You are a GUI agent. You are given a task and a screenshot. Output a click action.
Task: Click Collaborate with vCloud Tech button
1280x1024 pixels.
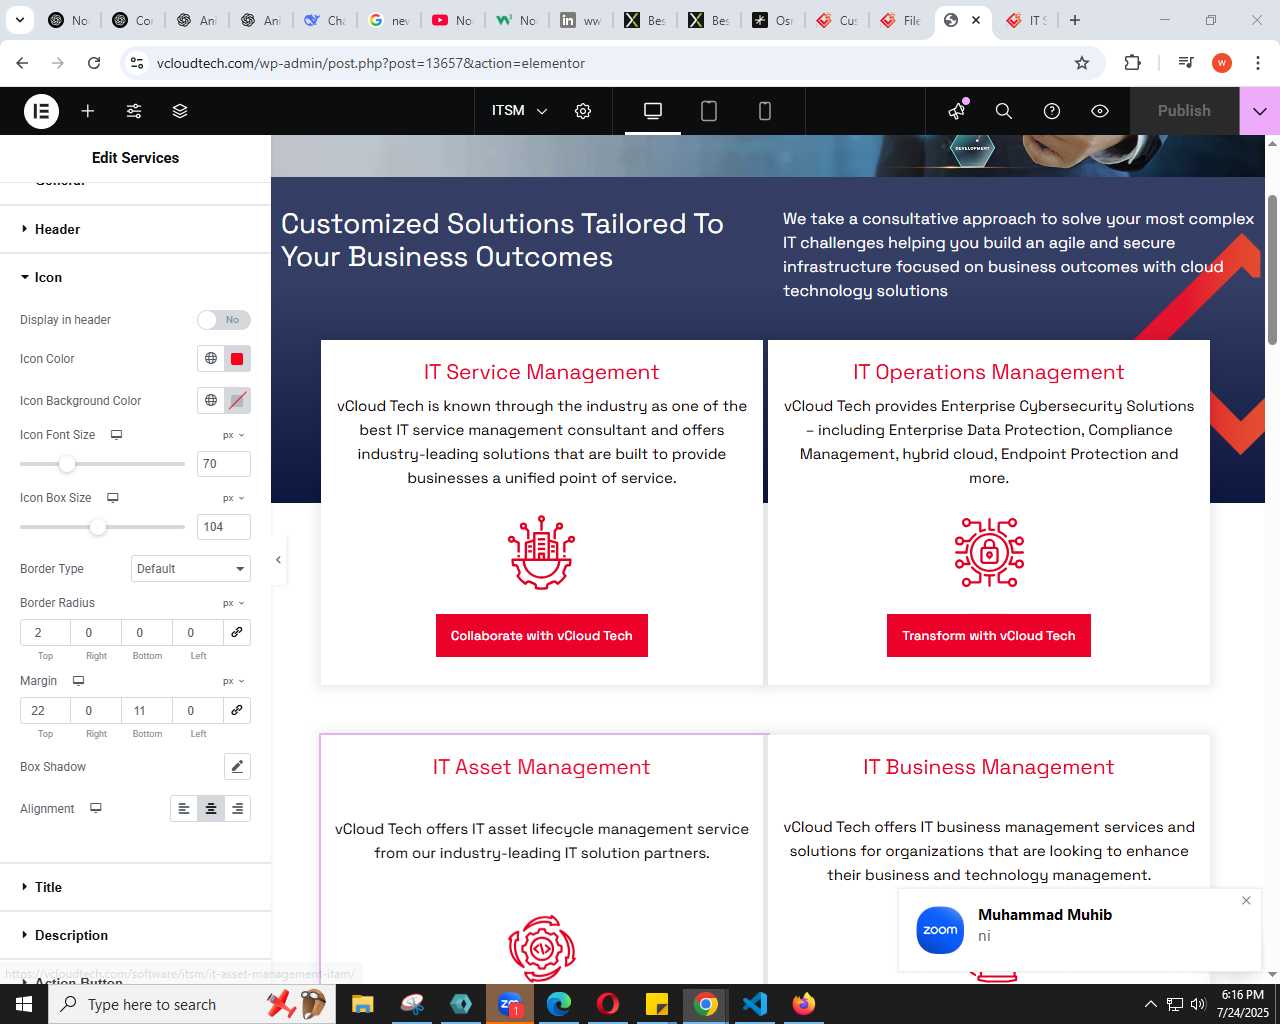542,636
